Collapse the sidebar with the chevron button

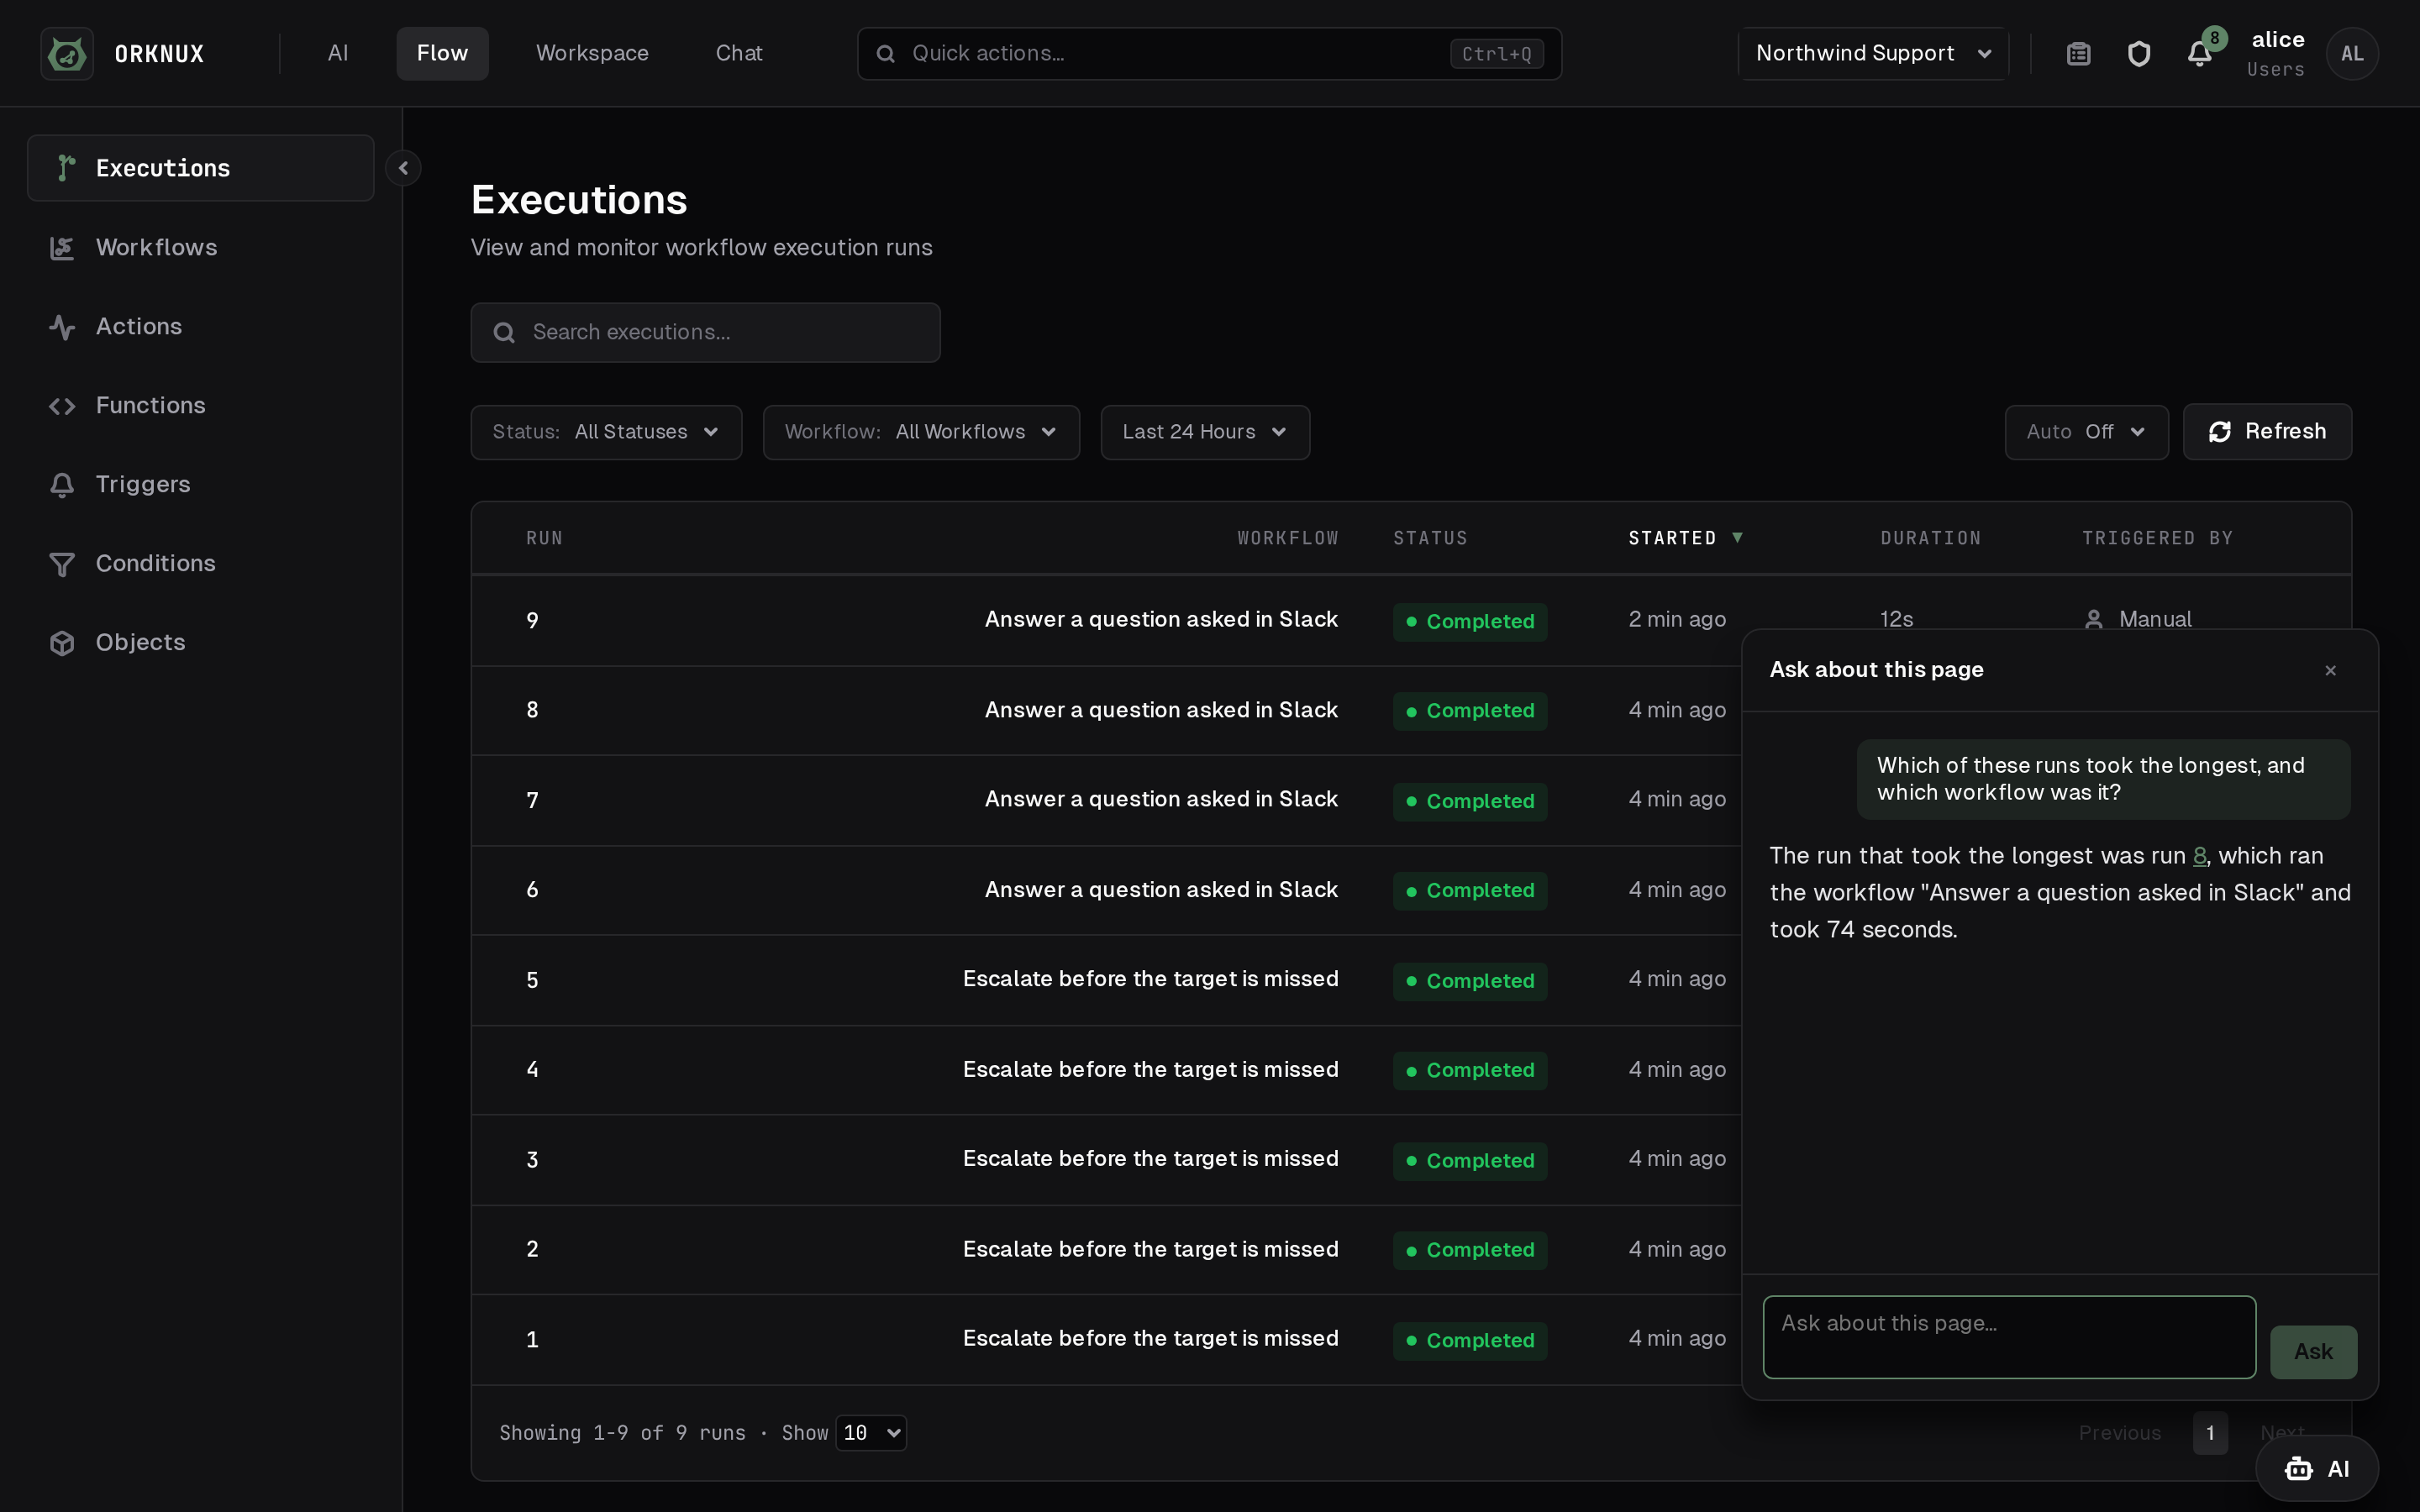[x=403, y=168]
